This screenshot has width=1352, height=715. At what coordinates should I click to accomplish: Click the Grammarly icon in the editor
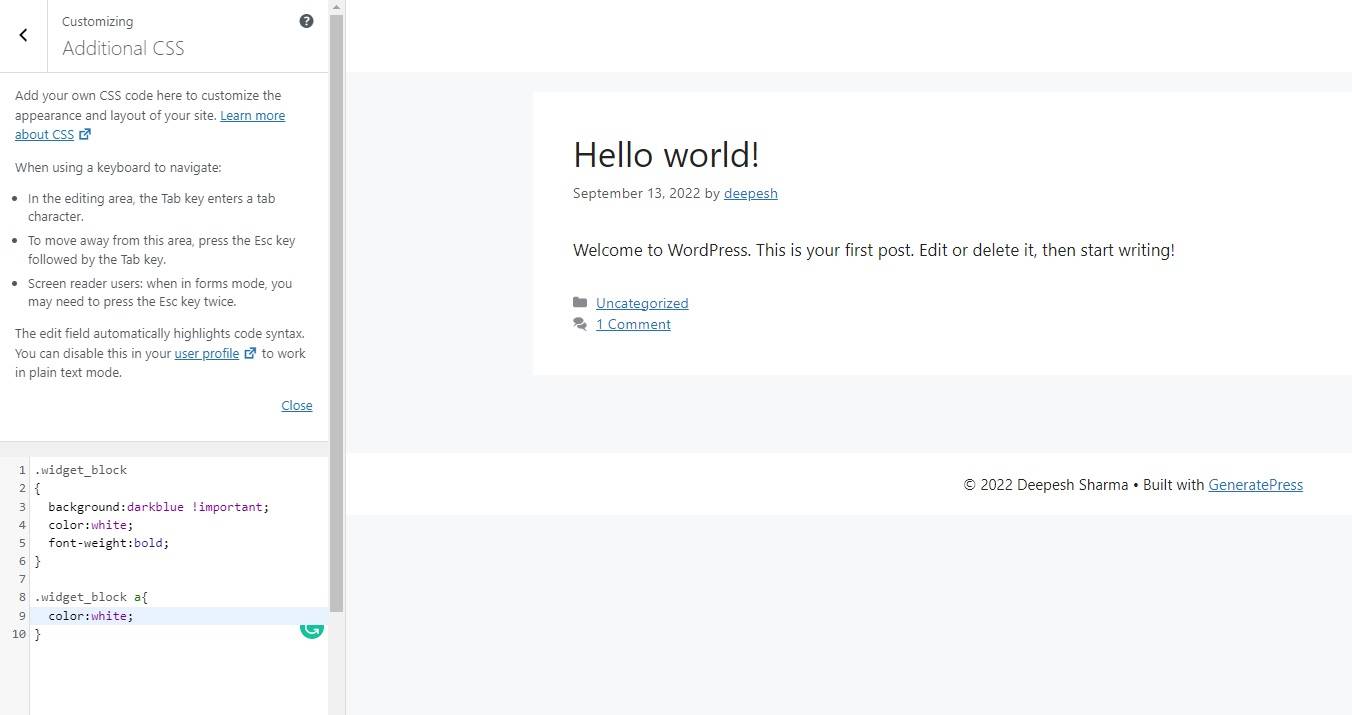pos(312,627)
